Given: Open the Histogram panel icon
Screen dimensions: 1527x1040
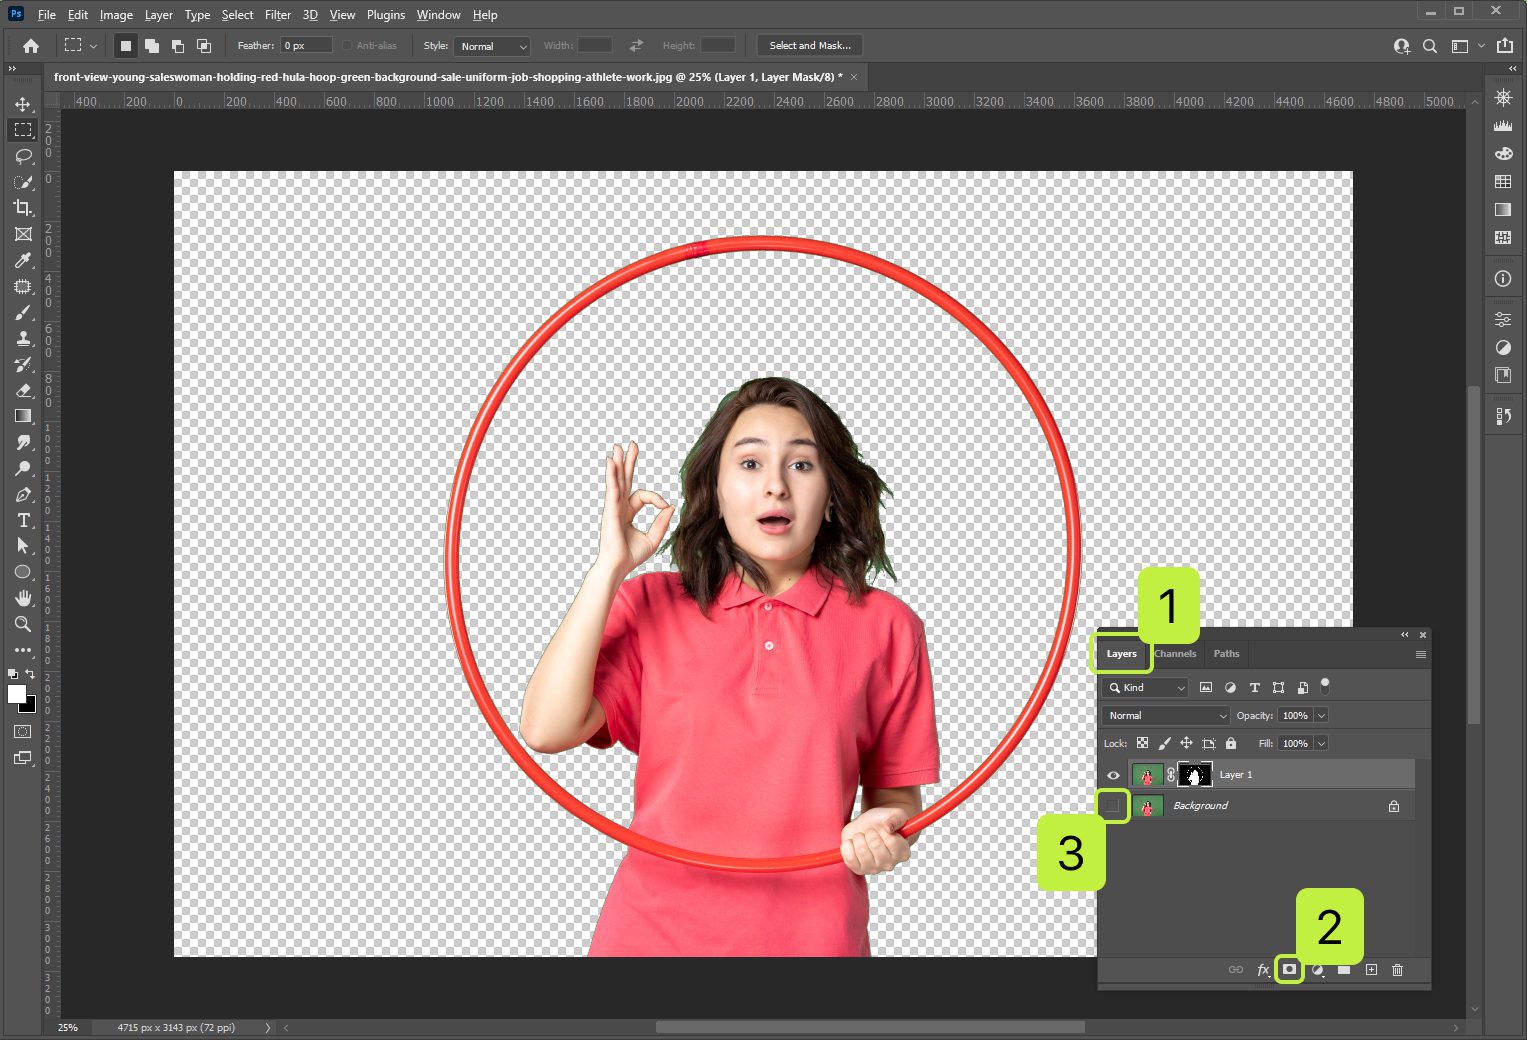Looking at the screenshot, I should pos(1503,125).
